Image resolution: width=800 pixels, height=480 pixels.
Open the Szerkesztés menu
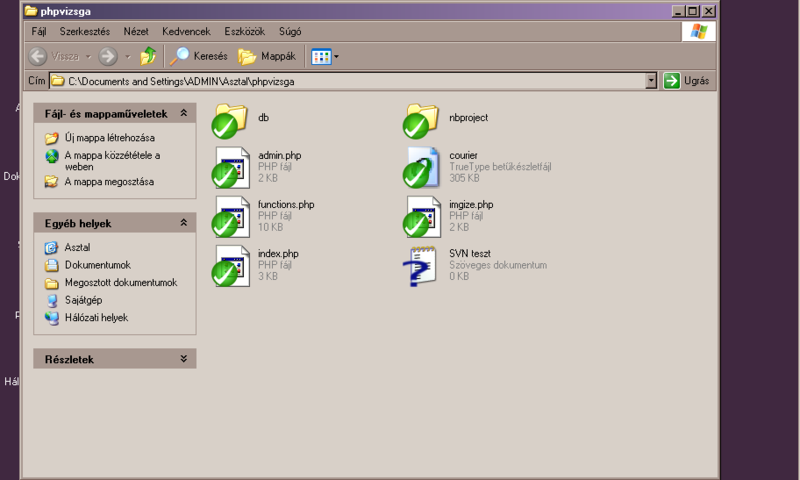[x=85, y=32]
